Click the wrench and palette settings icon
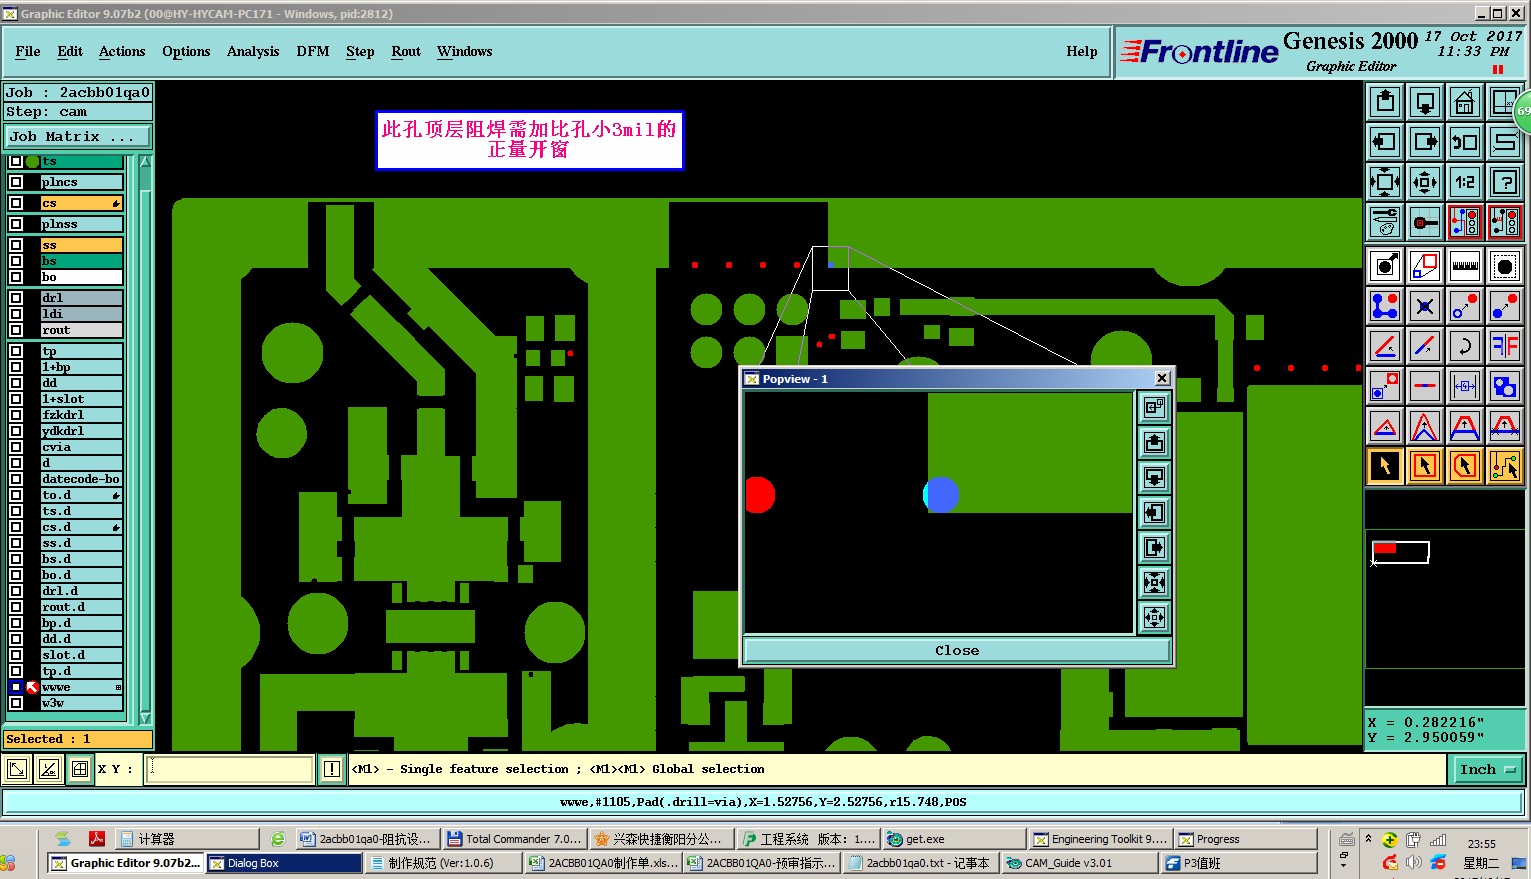 (x=1385, y=221)
